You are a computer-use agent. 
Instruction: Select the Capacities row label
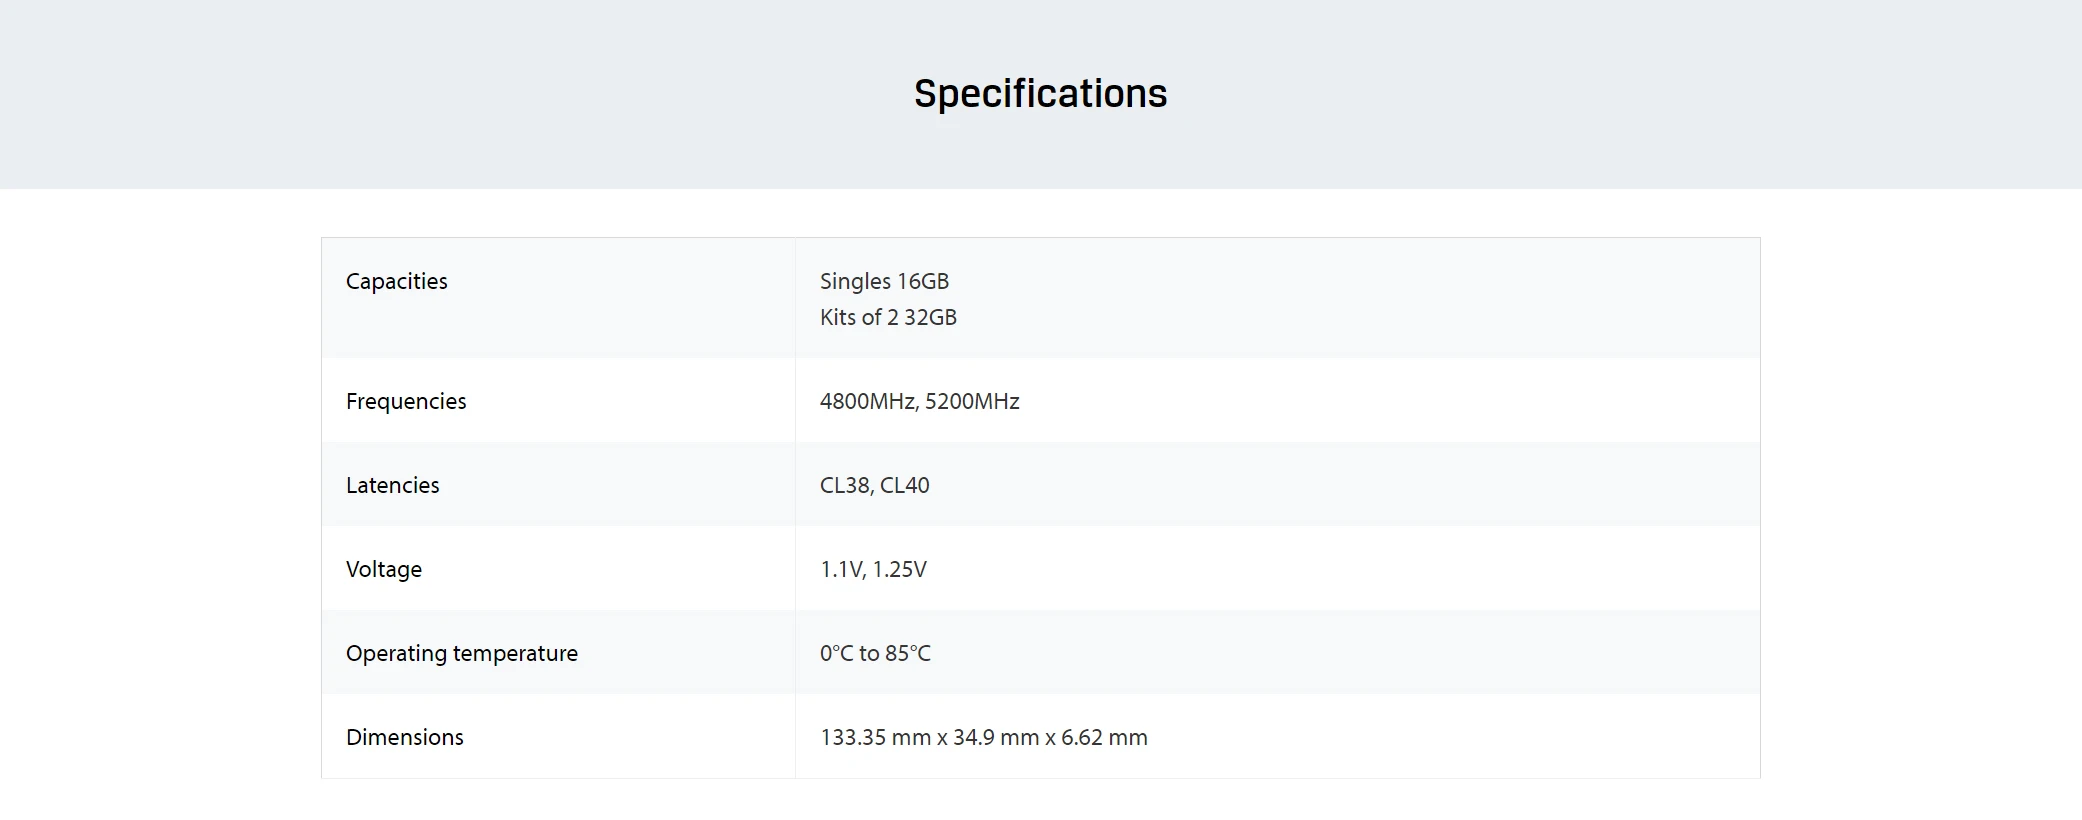396,281
